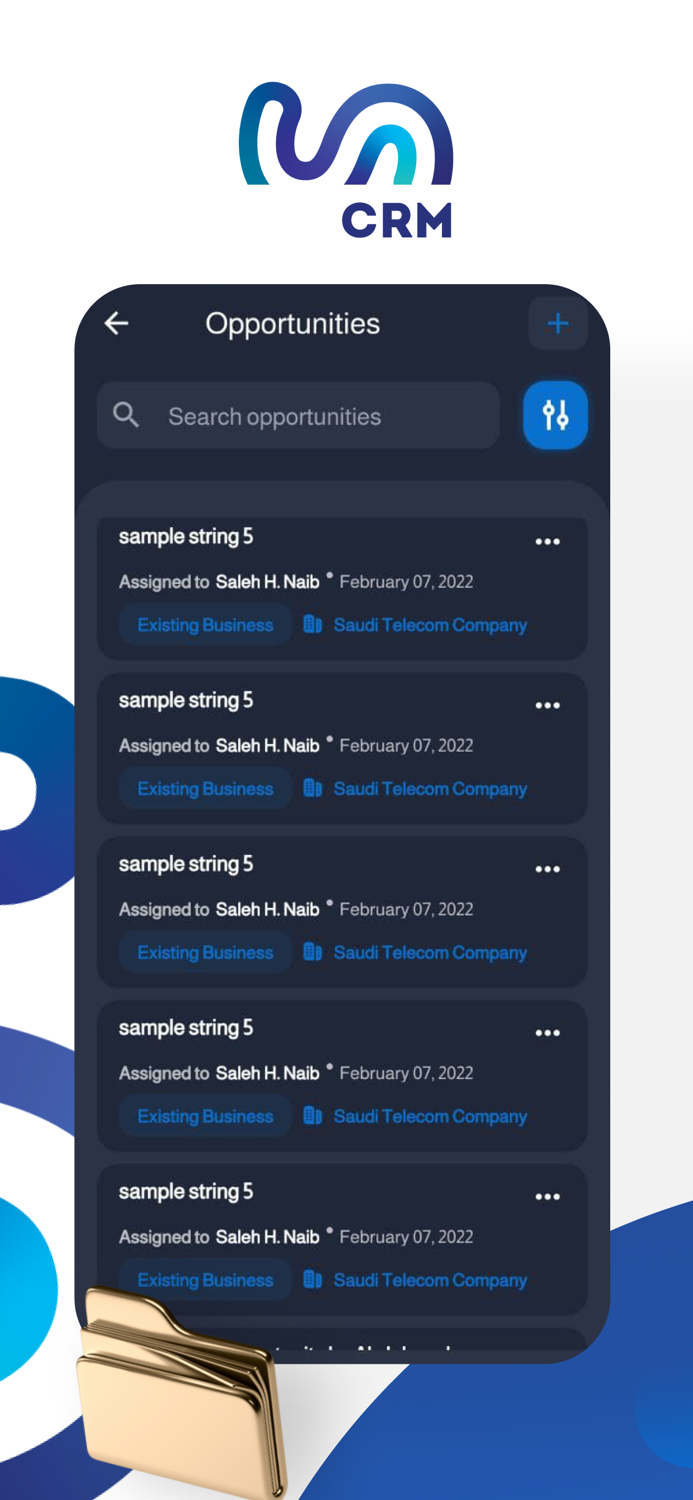Viewport: 693px width, 1500px height.
Task: Open actions menu on the third opportunity
Action: click(x=548, y=868)
